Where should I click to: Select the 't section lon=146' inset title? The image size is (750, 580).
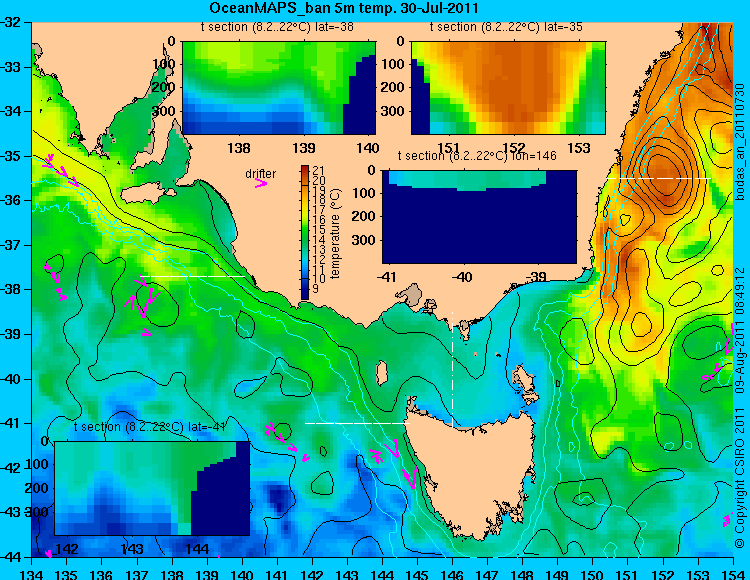click(x=477, y=156)
